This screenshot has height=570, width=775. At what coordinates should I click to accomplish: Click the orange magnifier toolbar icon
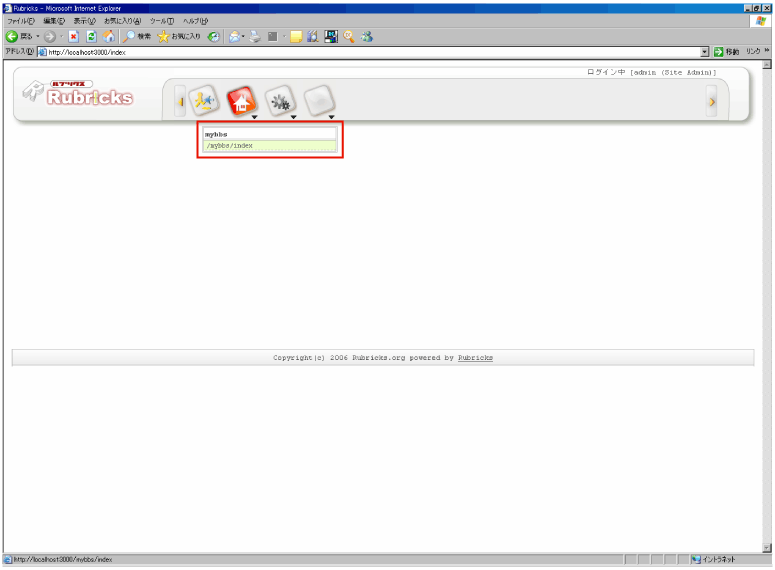pos(349,37)
